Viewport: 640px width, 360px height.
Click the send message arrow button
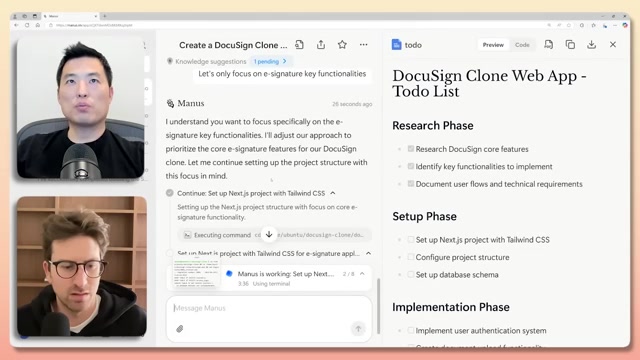pyautogui.click(x=358, y=329)
